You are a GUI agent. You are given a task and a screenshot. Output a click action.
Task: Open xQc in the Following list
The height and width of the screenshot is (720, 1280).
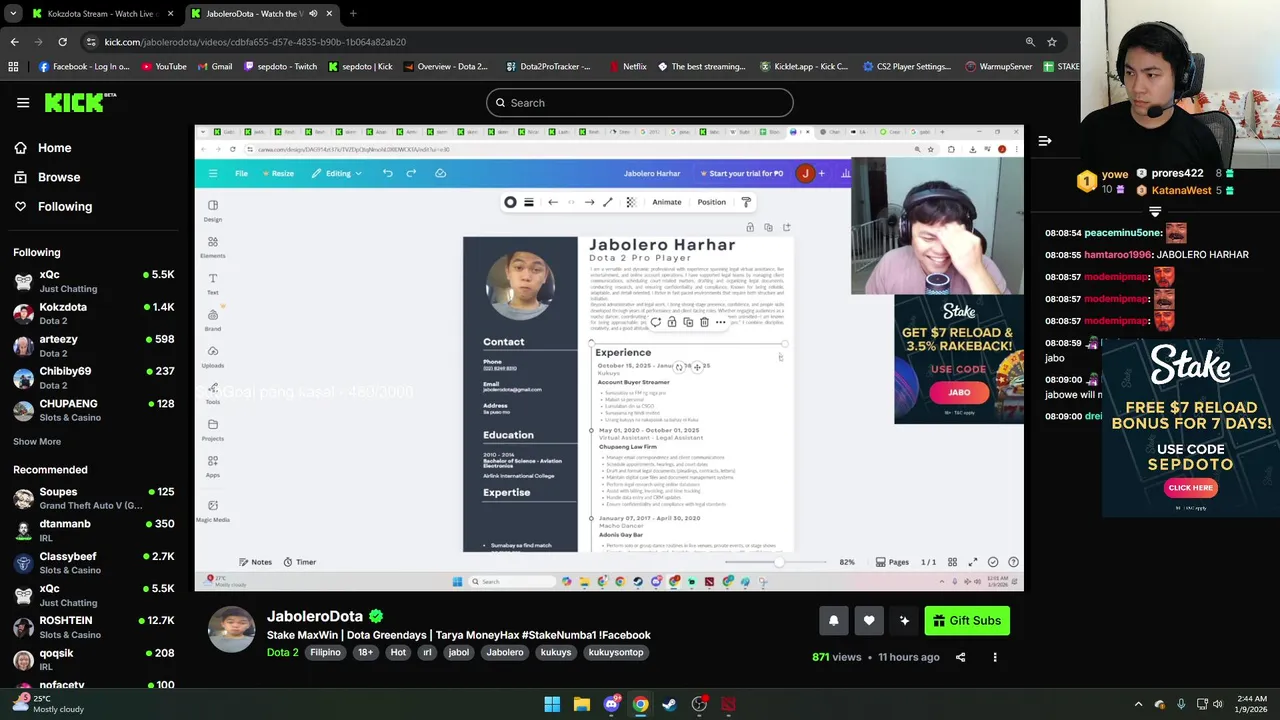[x=93, y=281]
